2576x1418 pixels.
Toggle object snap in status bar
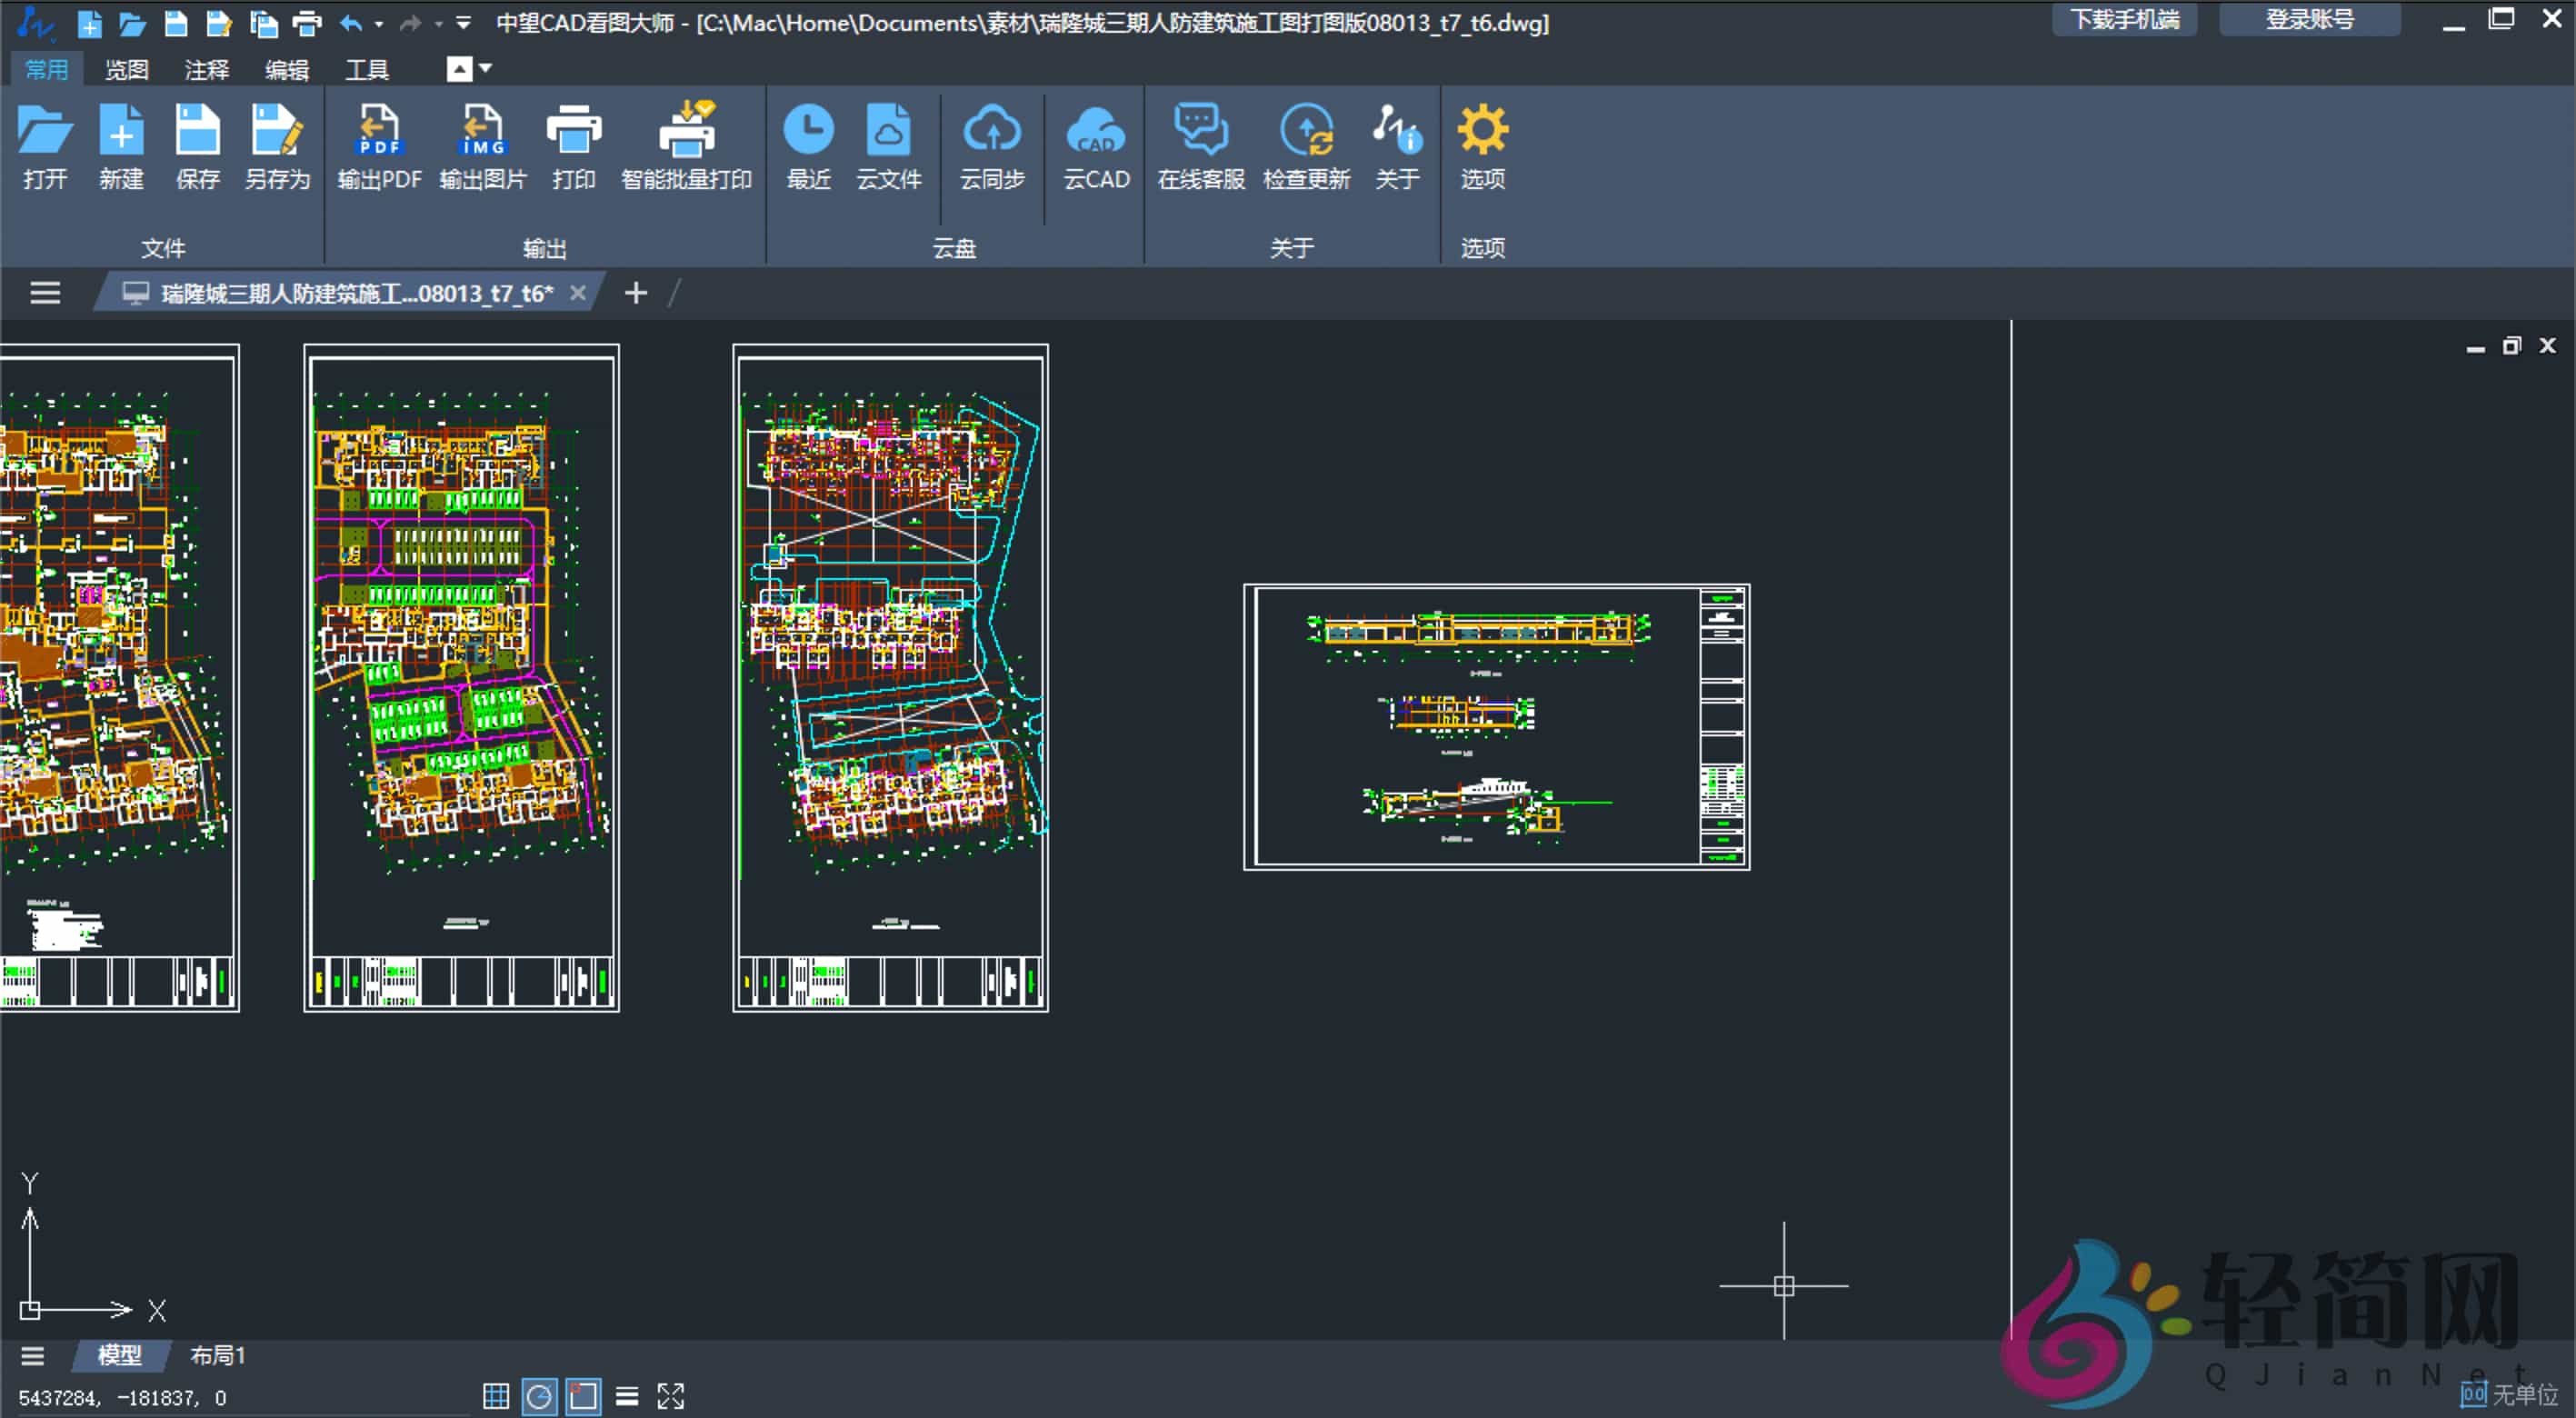pos(583,1395)
